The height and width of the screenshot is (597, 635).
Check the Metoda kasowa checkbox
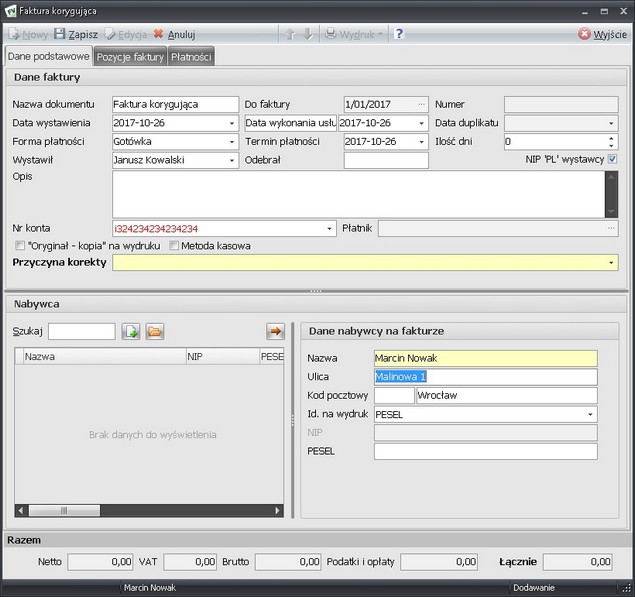[174, 245]
